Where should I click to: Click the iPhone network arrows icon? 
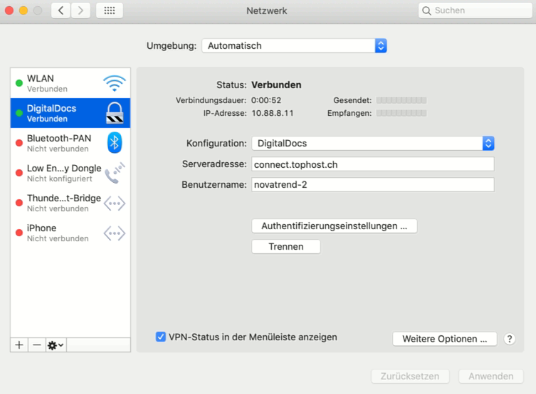tap(115, 233)
